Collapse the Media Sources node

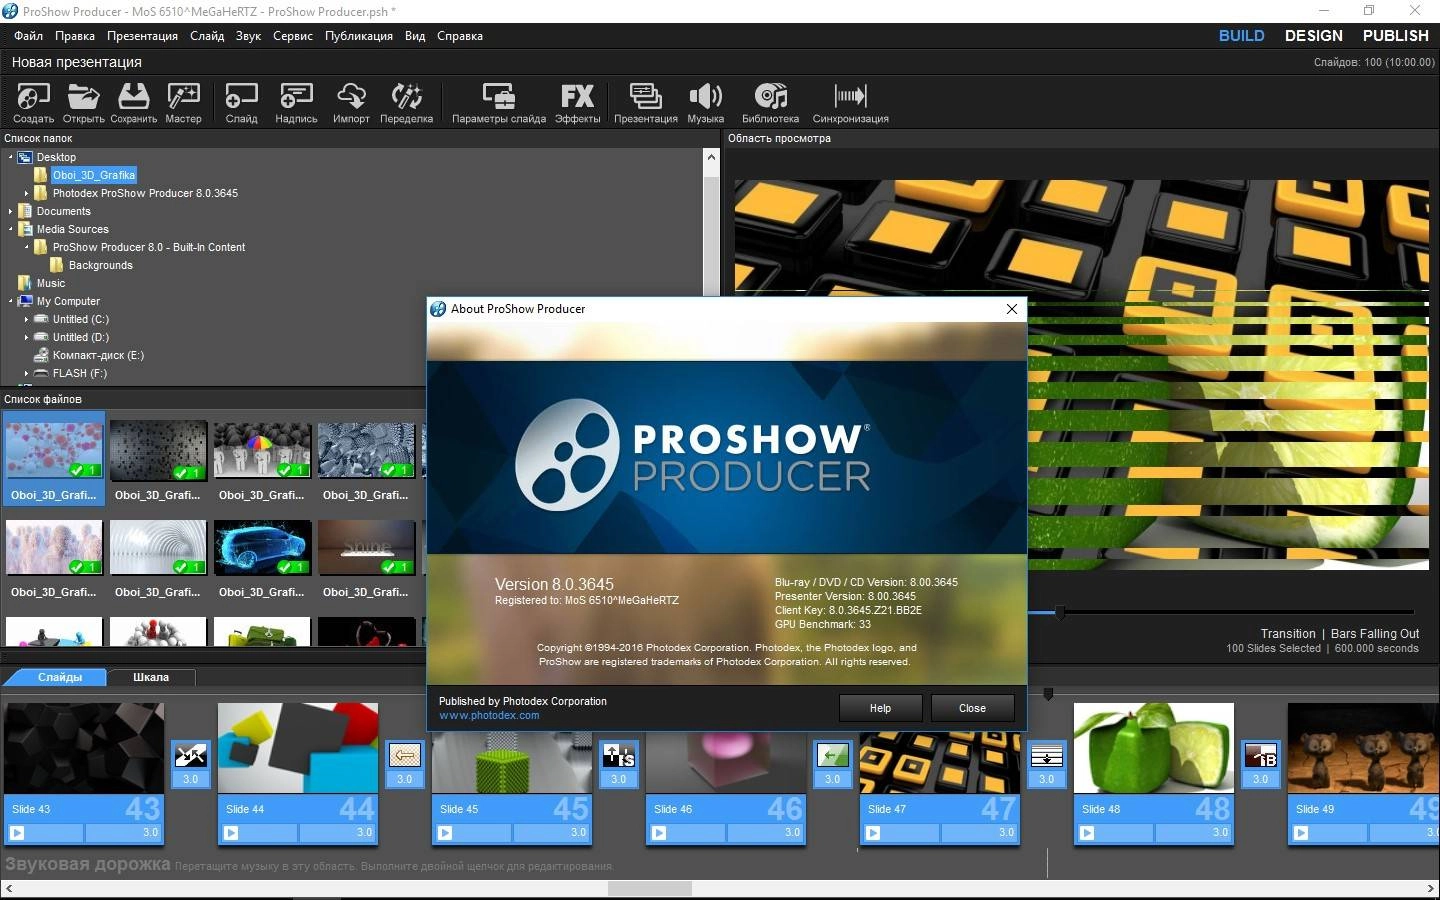click(11, 229)
